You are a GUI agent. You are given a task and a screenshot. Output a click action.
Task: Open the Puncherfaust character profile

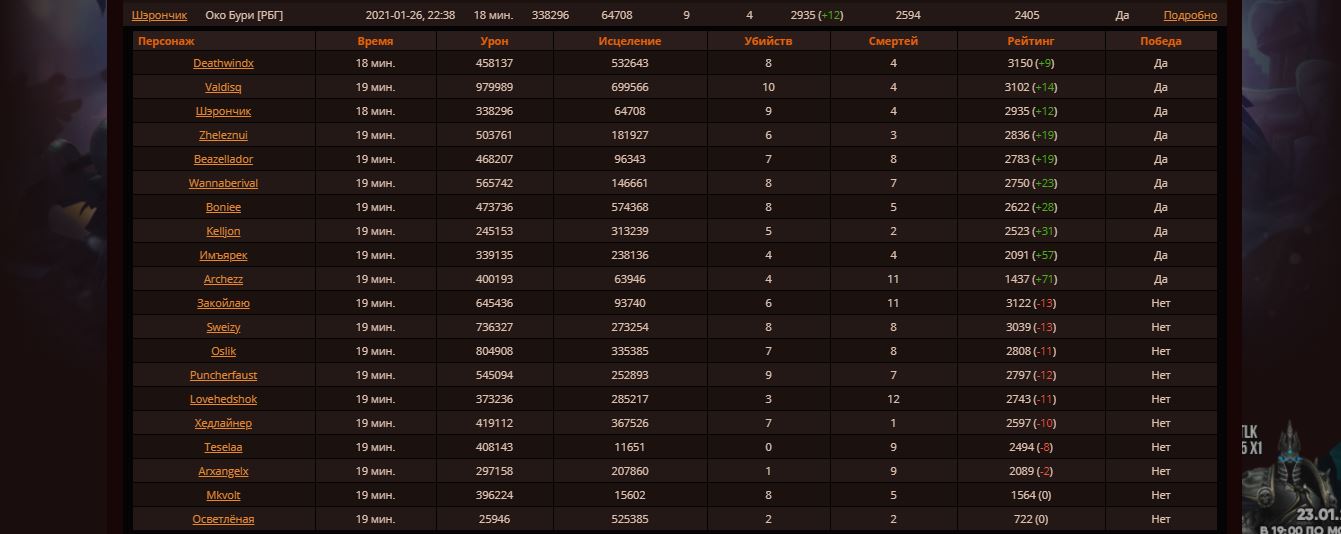pos(223,375)
